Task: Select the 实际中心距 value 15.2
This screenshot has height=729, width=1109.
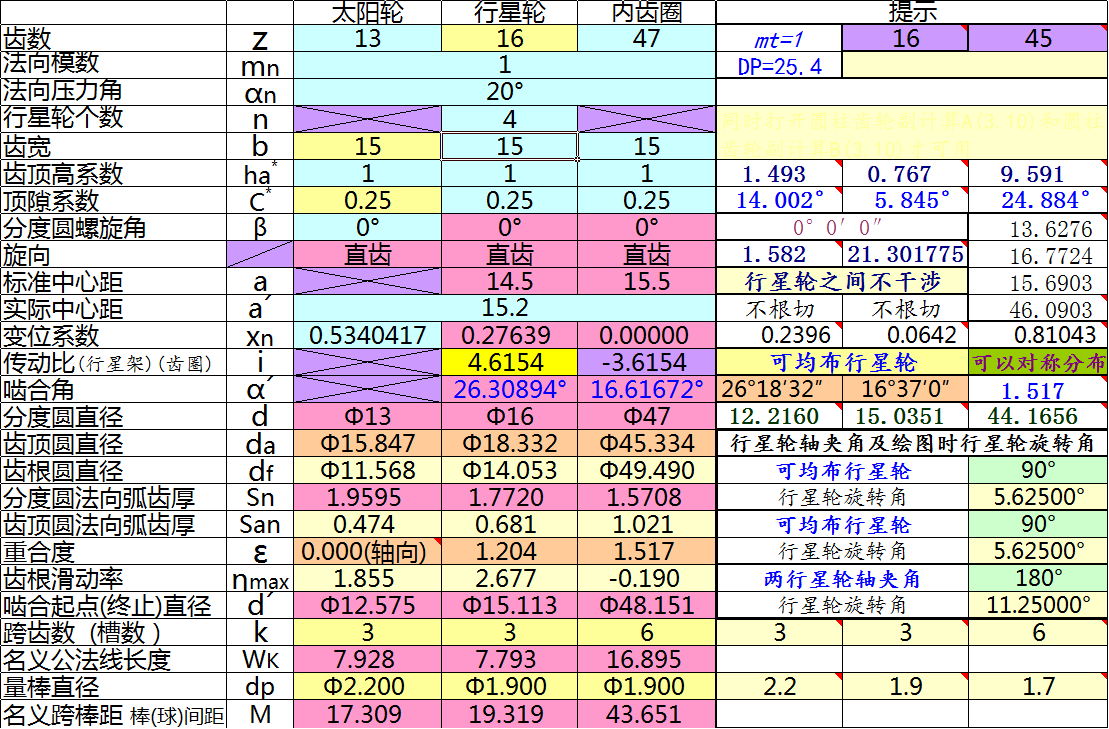Action: coord(504,308)
